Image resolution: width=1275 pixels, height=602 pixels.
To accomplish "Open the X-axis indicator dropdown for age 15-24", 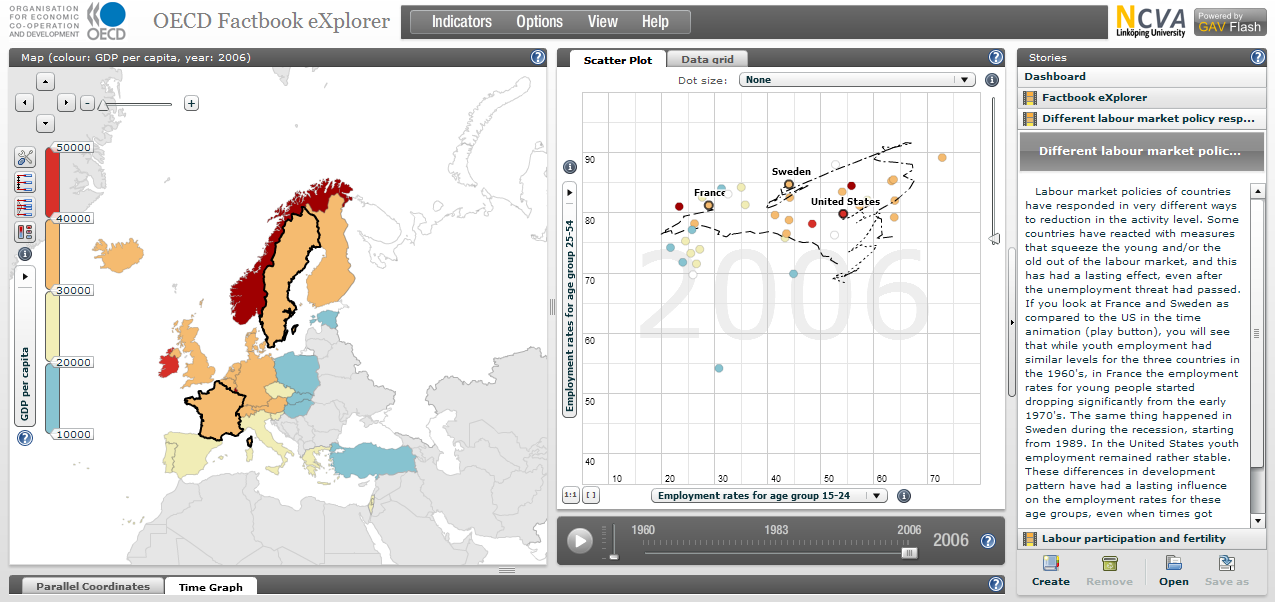I will tap(769, 495).
